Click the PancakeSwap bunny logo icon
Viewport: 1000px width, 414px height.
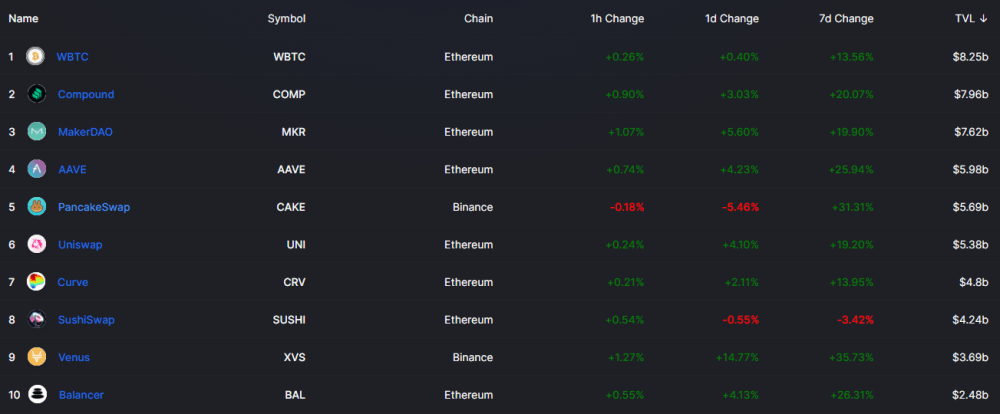(36, 207)
